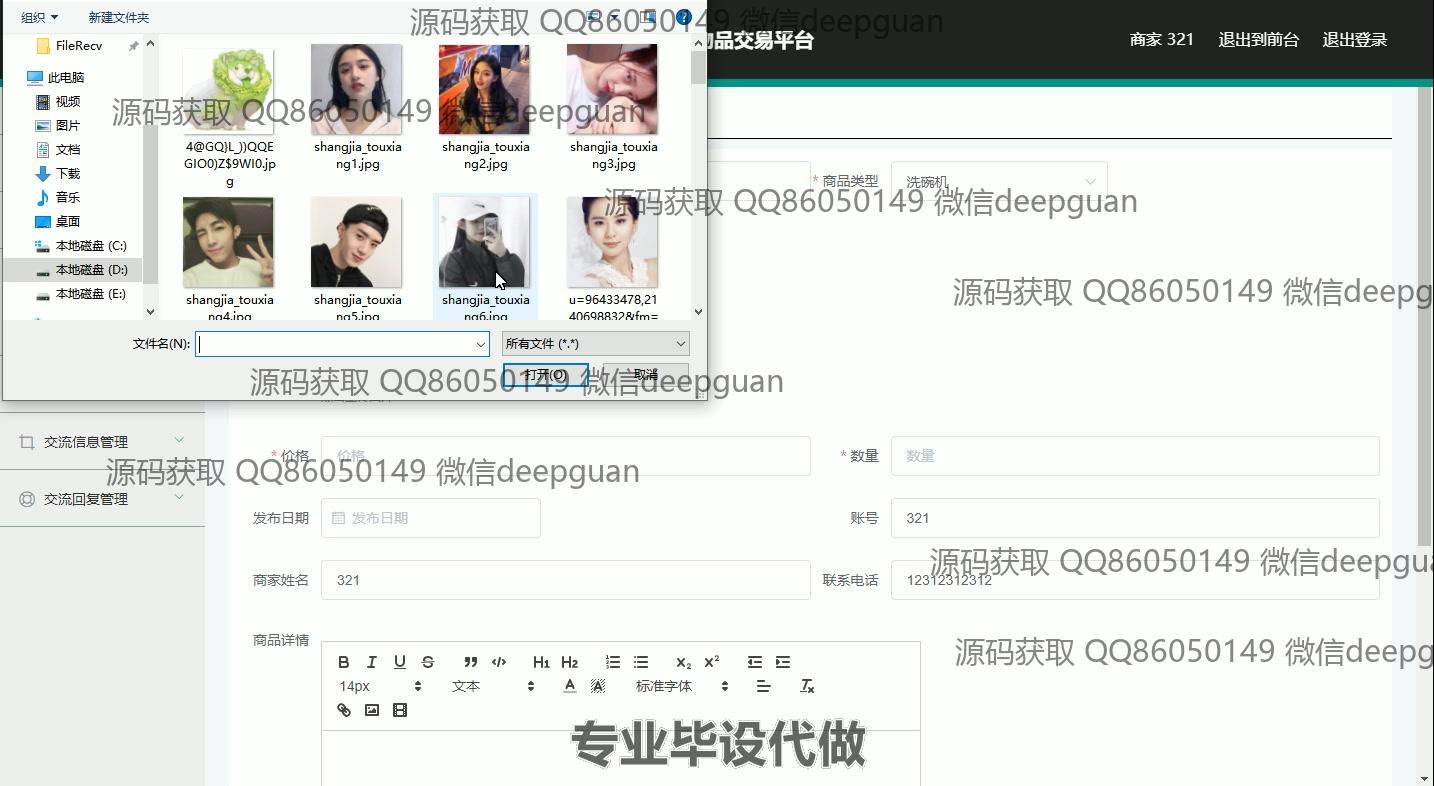Click the insert link icon

point(344,710)
